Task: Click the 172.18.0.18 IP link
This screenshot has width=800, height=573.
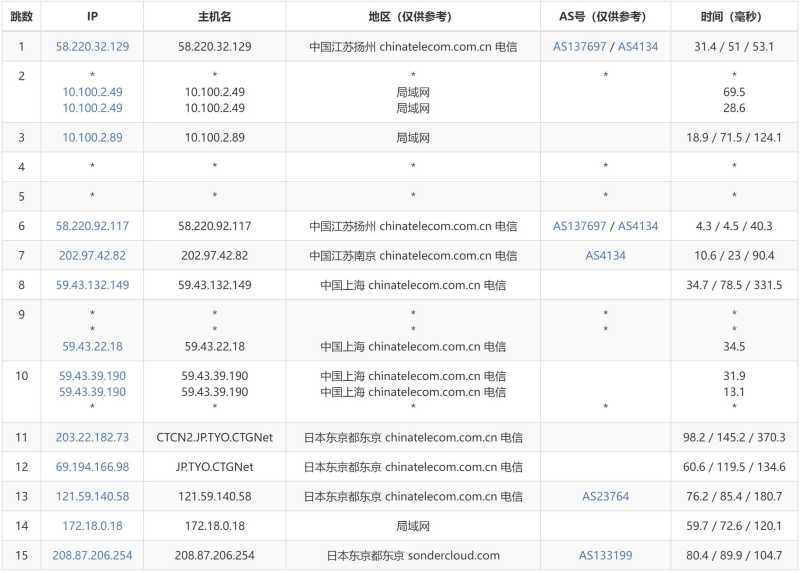Action: [92, 525]
